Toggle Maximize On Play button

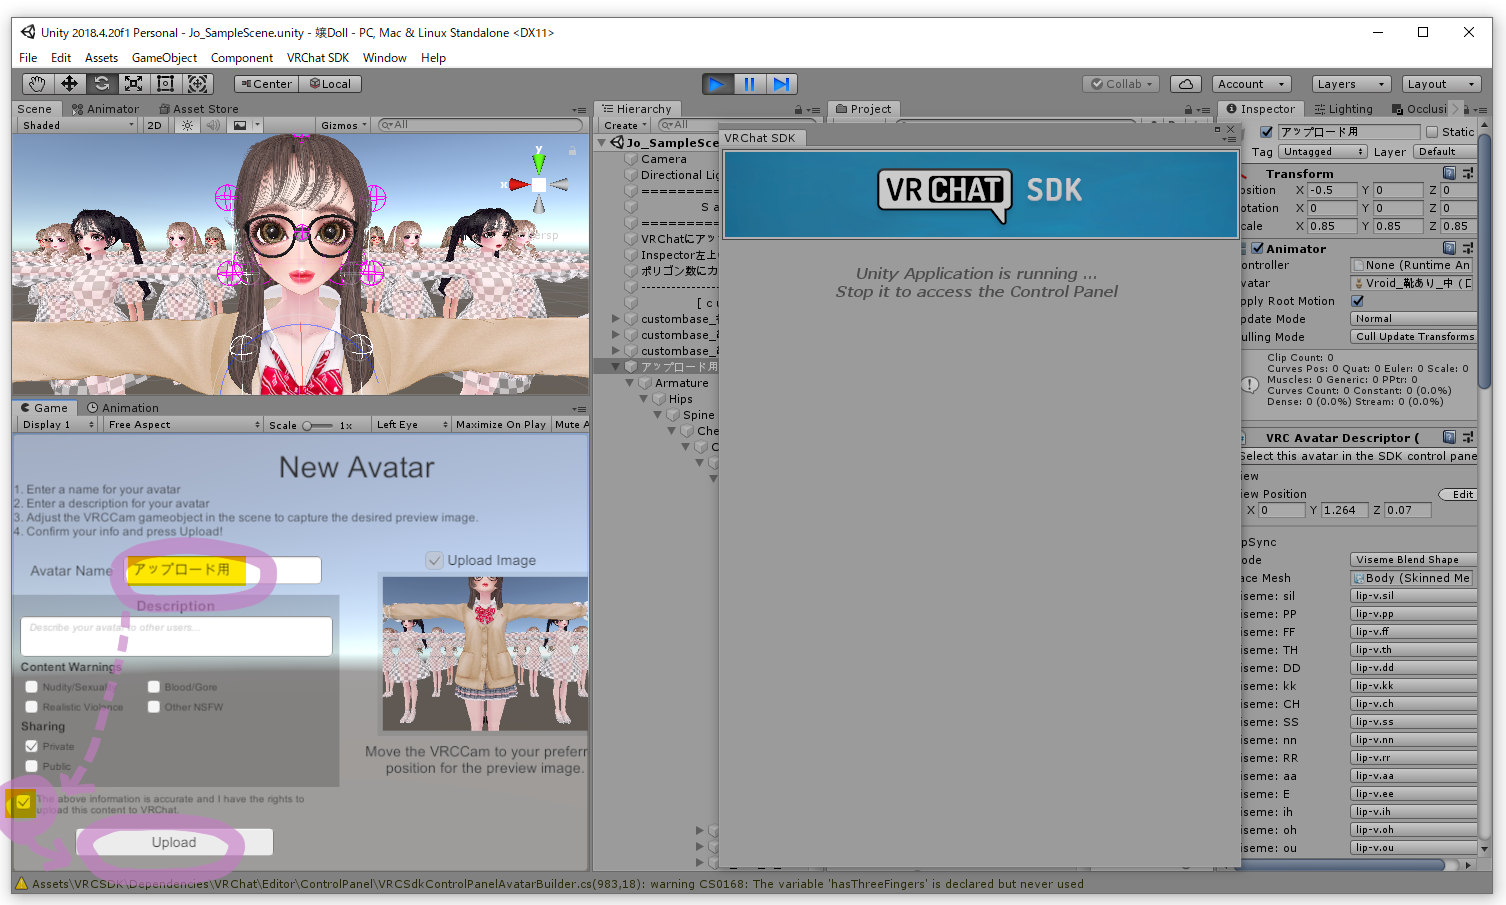500,425
